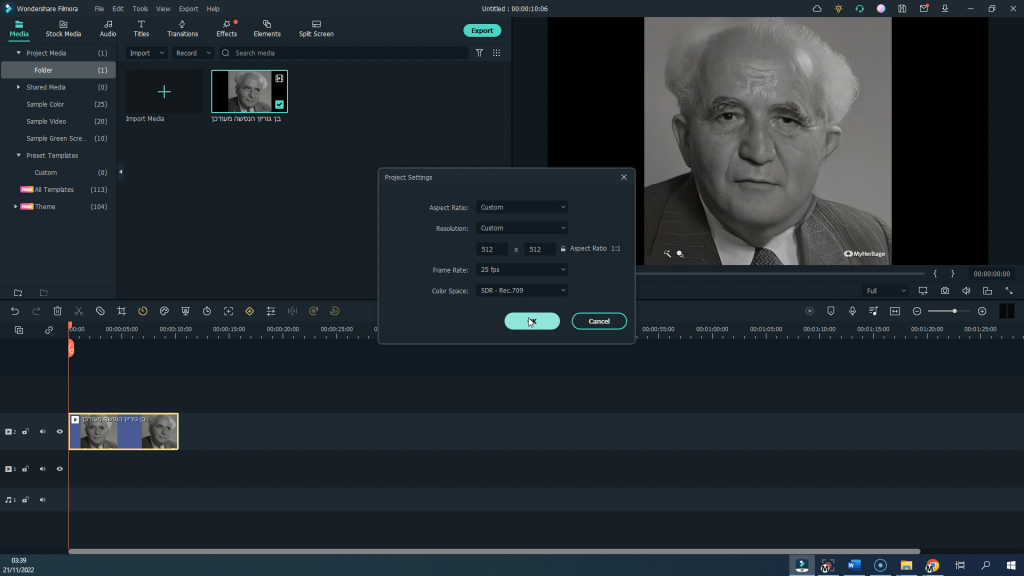Select Sample Color in sidebar
The image size is (1024, 576).
click(45, 104)
